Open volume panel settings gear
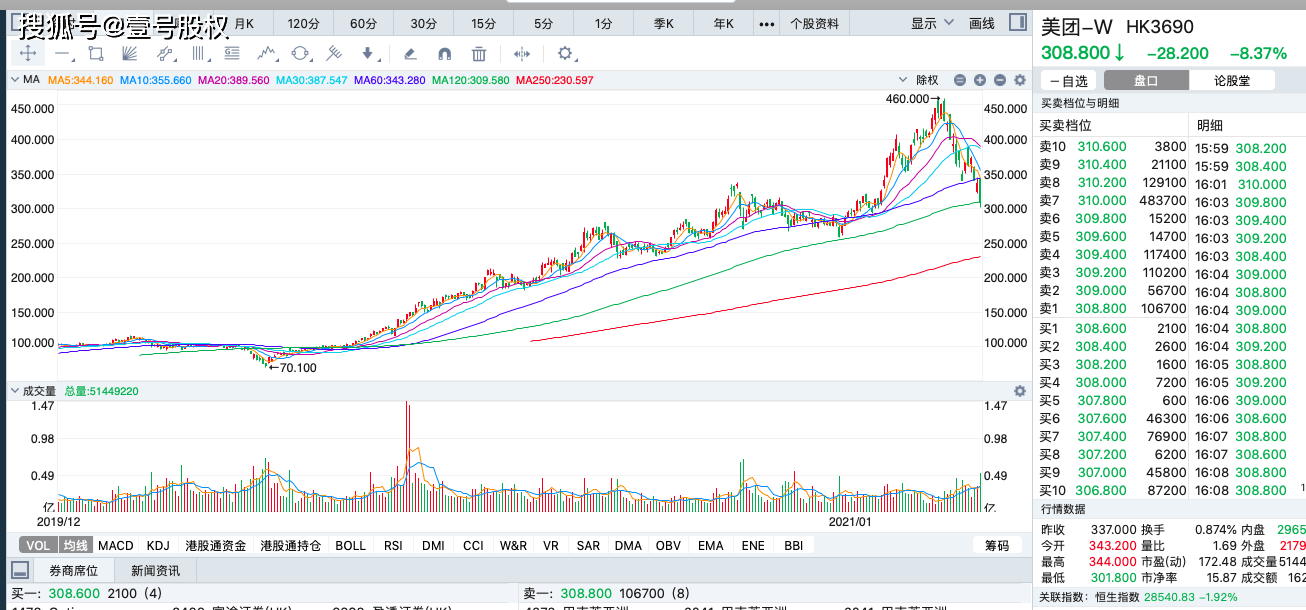 [1020, 391]
